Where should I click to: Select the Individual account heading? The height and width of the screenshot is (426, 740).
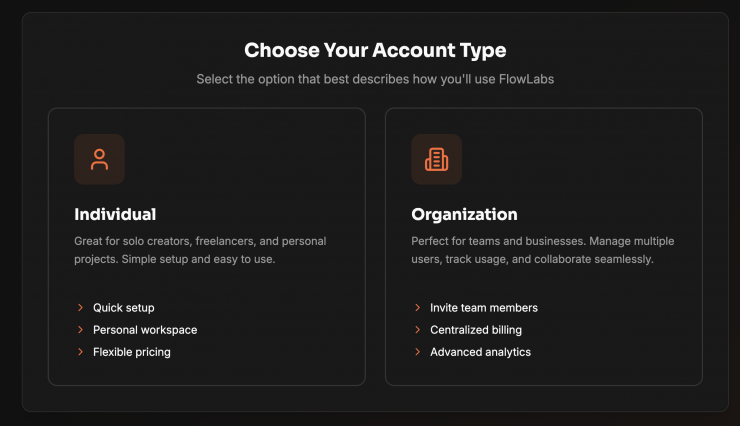(115, 214)
